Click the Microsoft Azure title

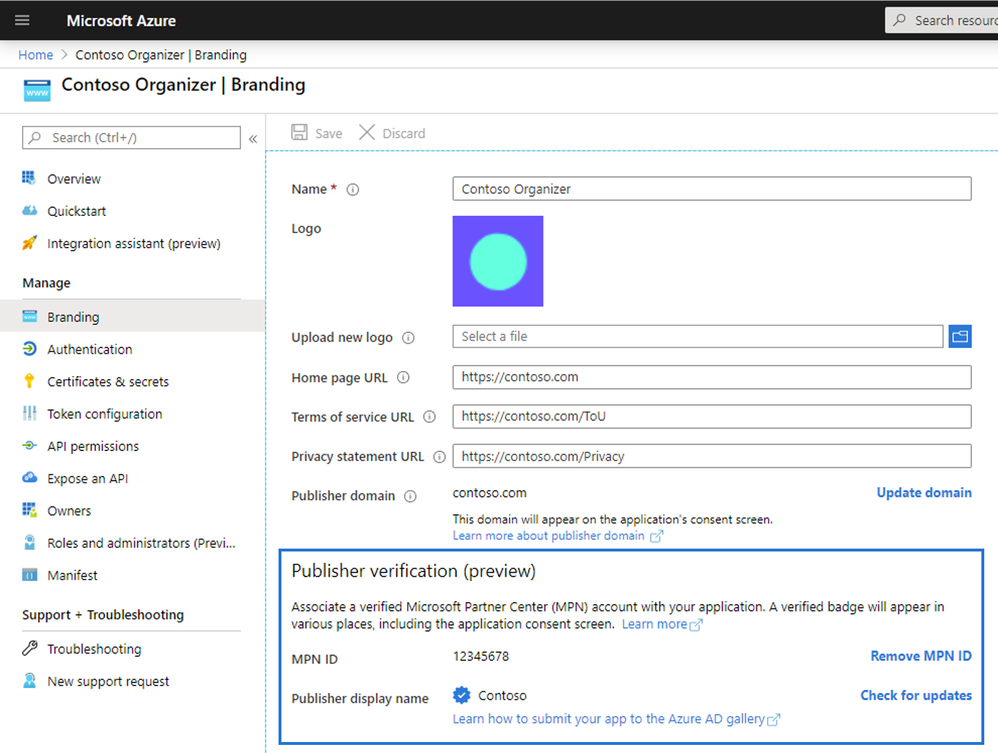(x=121, y=21)
